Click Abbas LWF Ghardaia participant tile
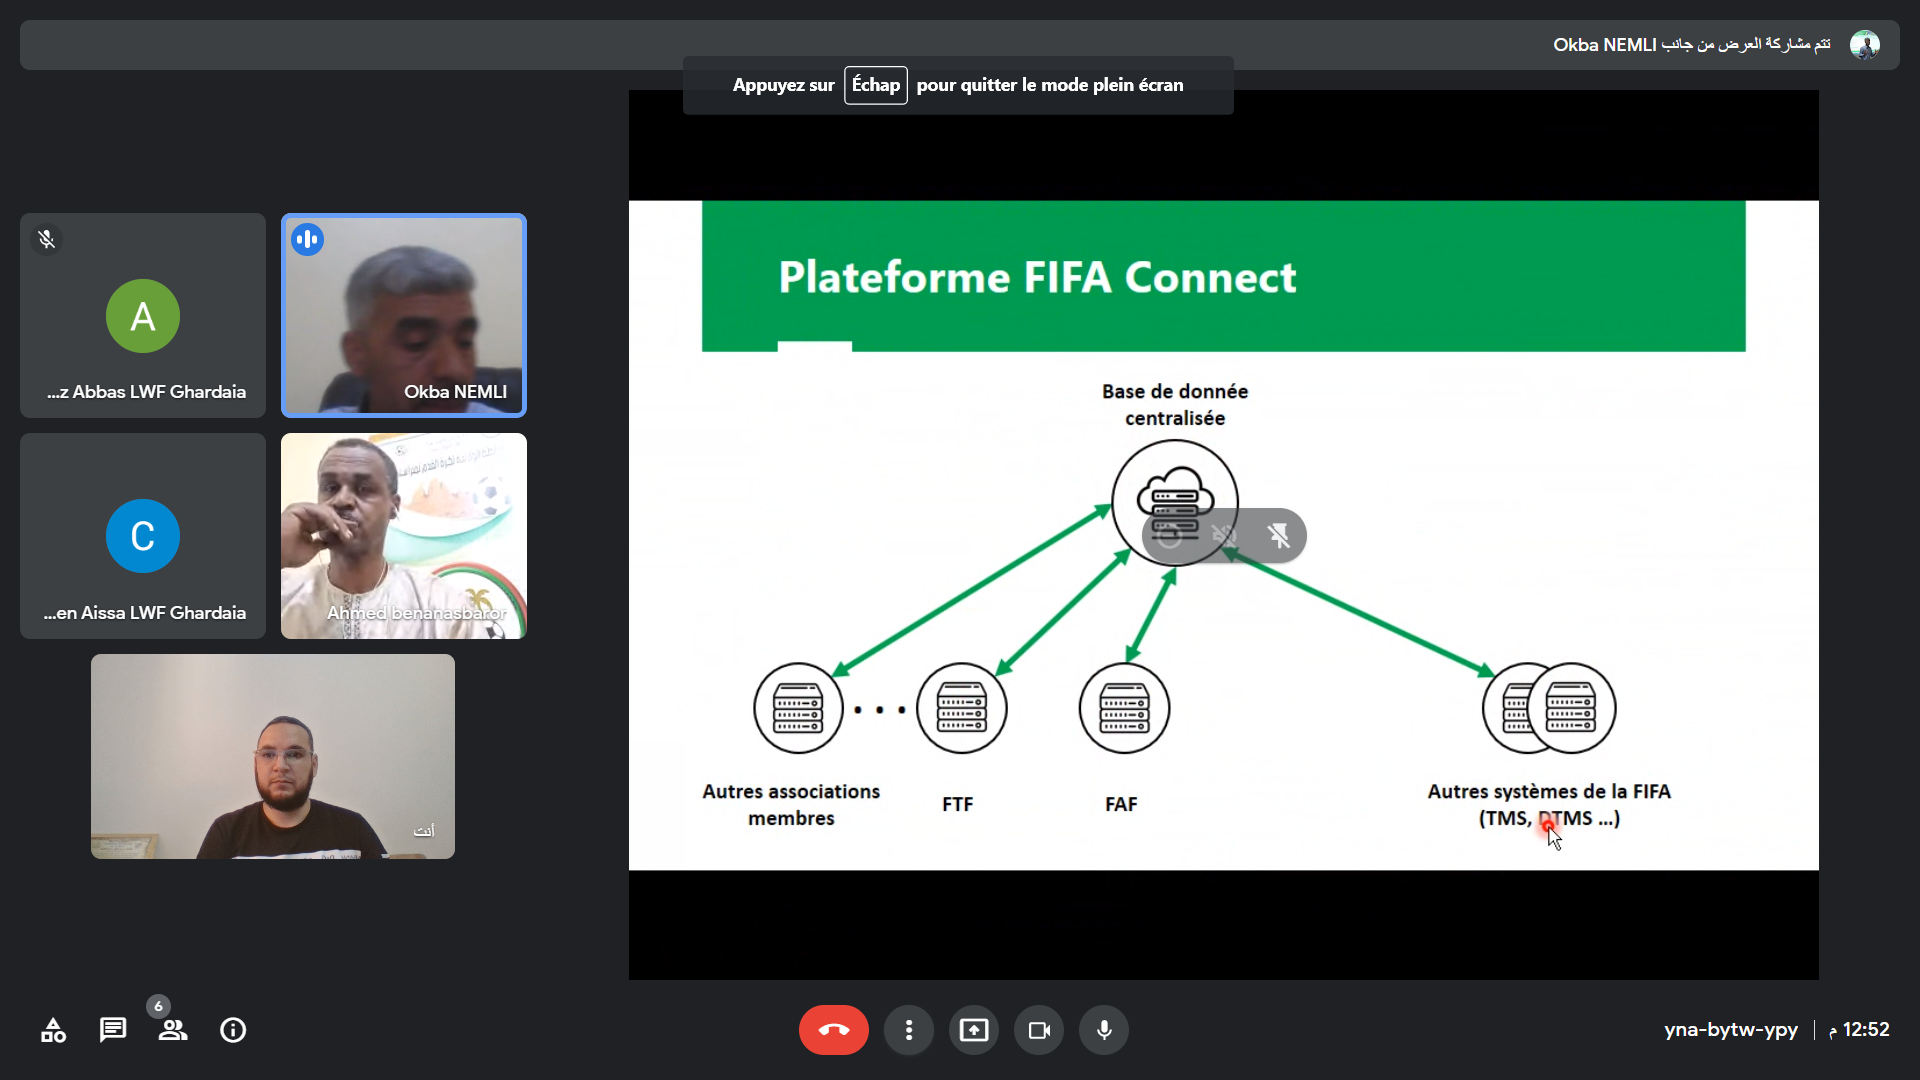1920x1080 pixels. (x=143, y=315)
